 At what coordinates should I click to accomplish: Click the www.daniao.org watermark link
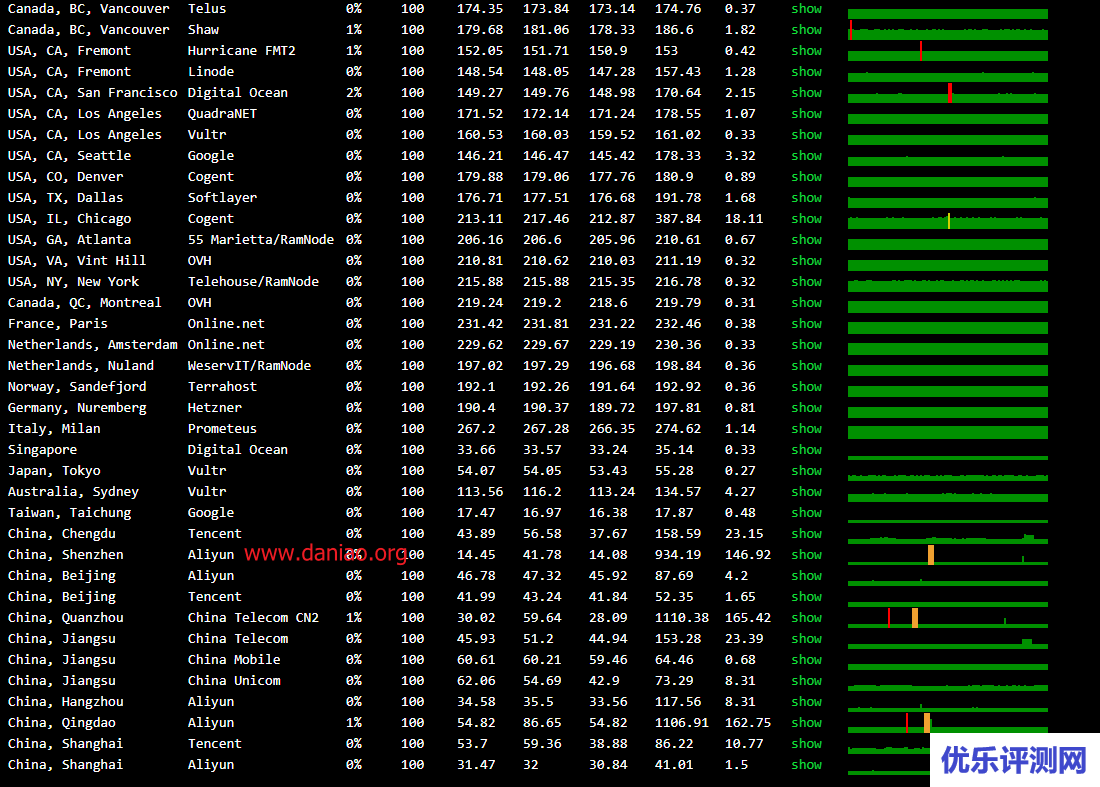(326, 554)
